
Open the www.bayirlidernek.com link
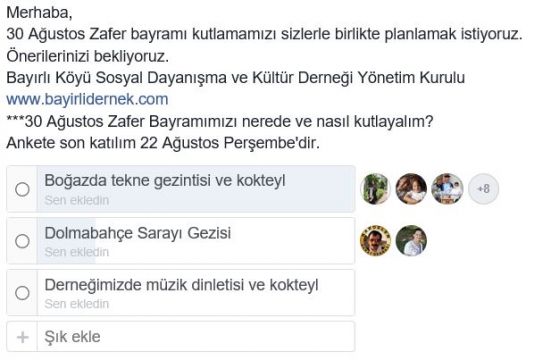(87, 99)
